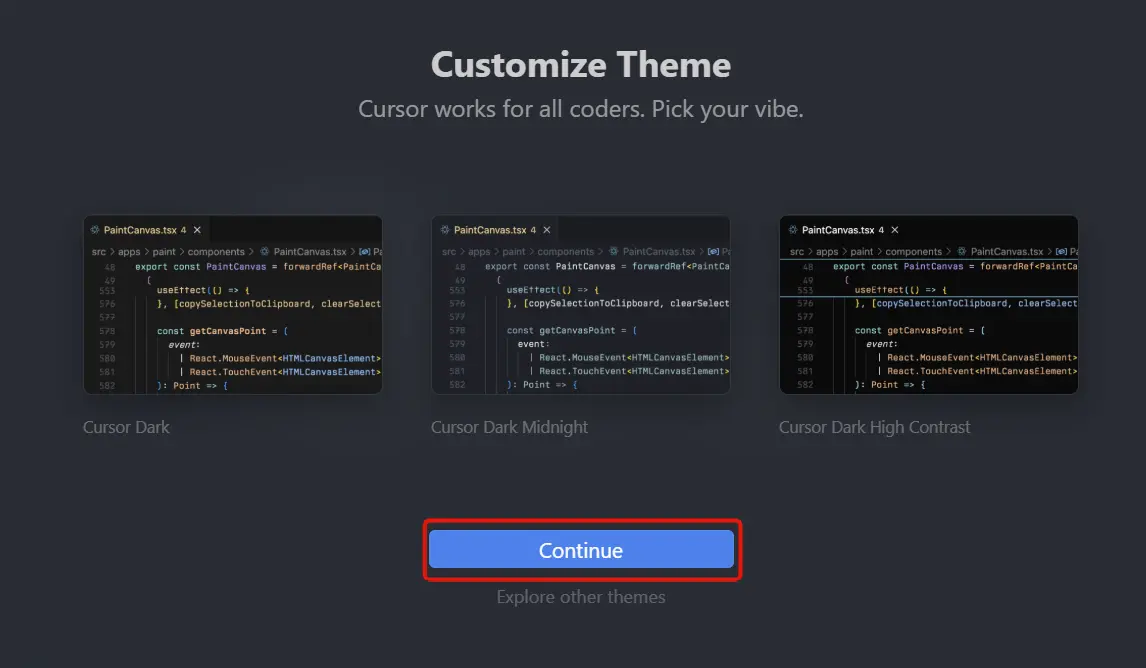Close PaintCanvas.tsx tab in Dark Midnight preview
This screenshot has width=1146, height=668.
pos(547,230)
